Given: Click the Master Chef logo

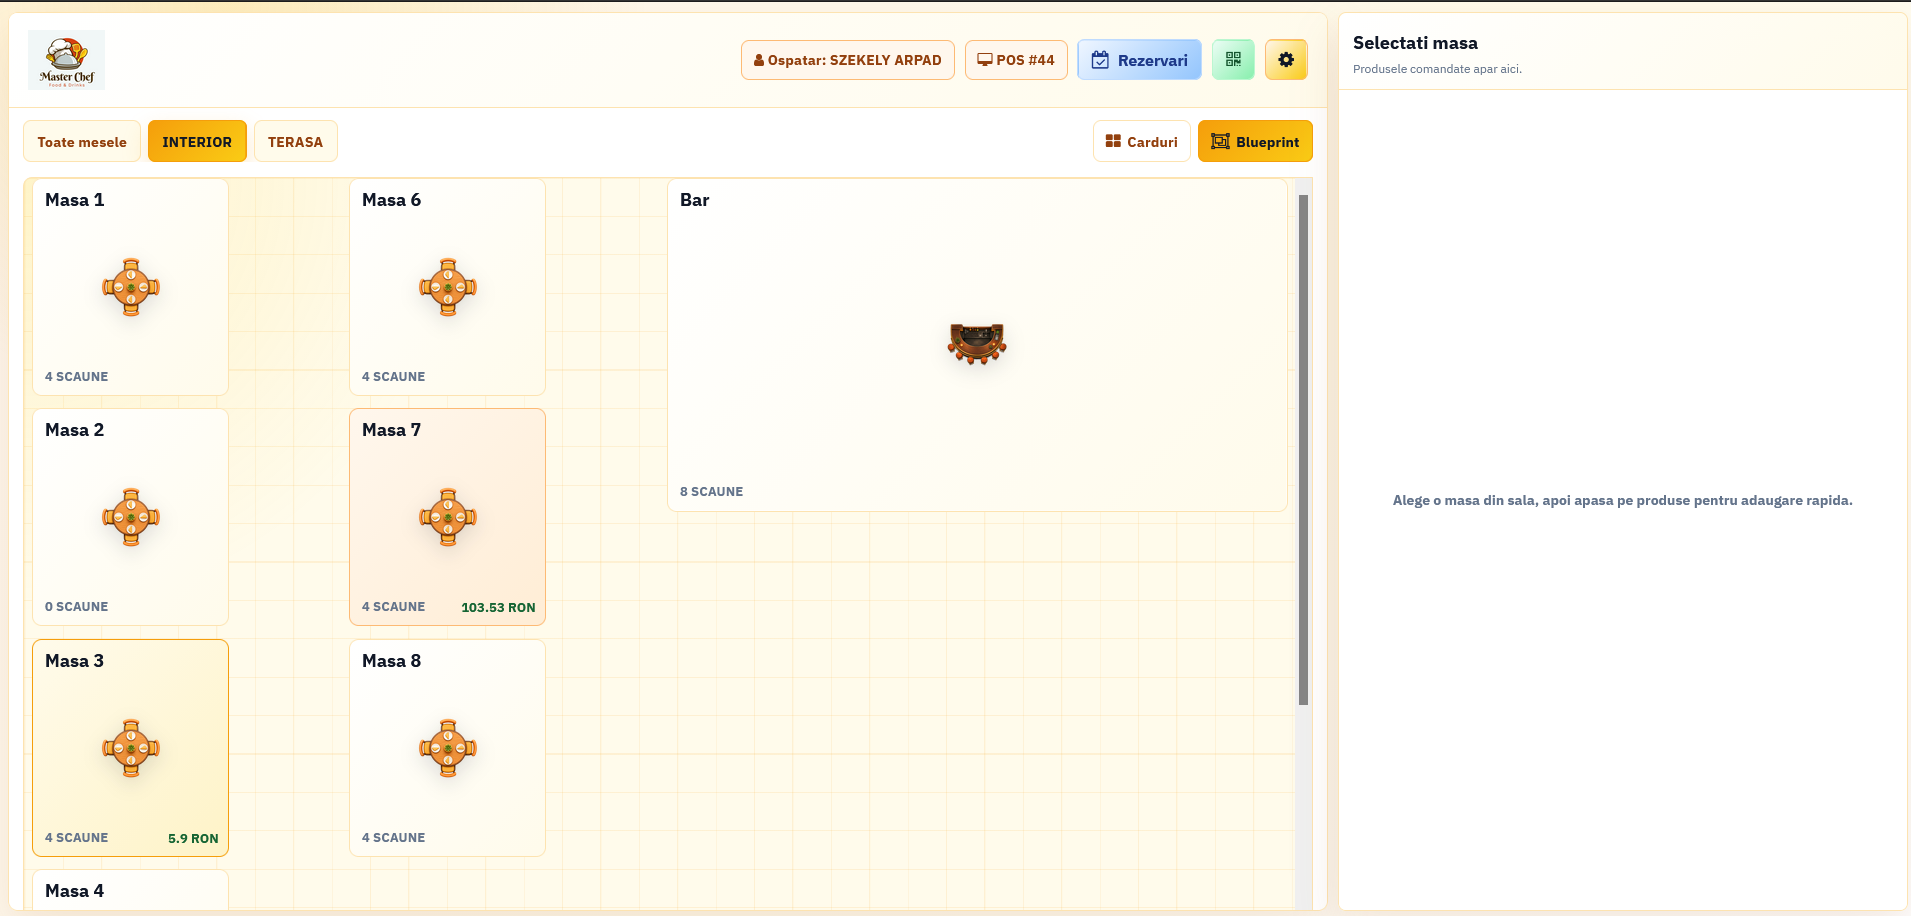Looking at the screenshot, I should point(66,60).
